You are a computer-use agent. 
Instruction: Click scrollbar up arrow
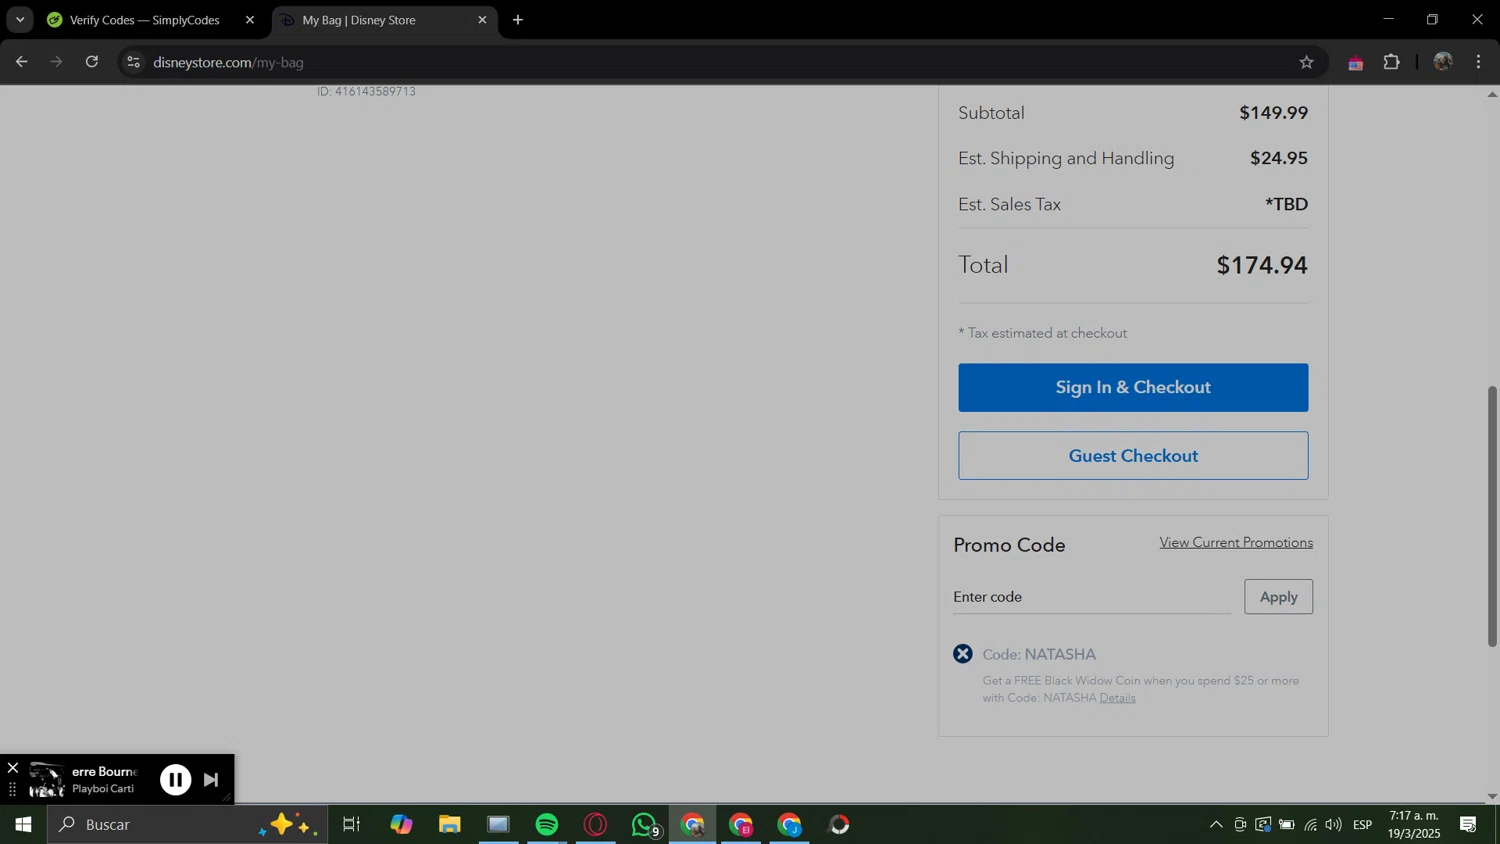click(1492, 94)
